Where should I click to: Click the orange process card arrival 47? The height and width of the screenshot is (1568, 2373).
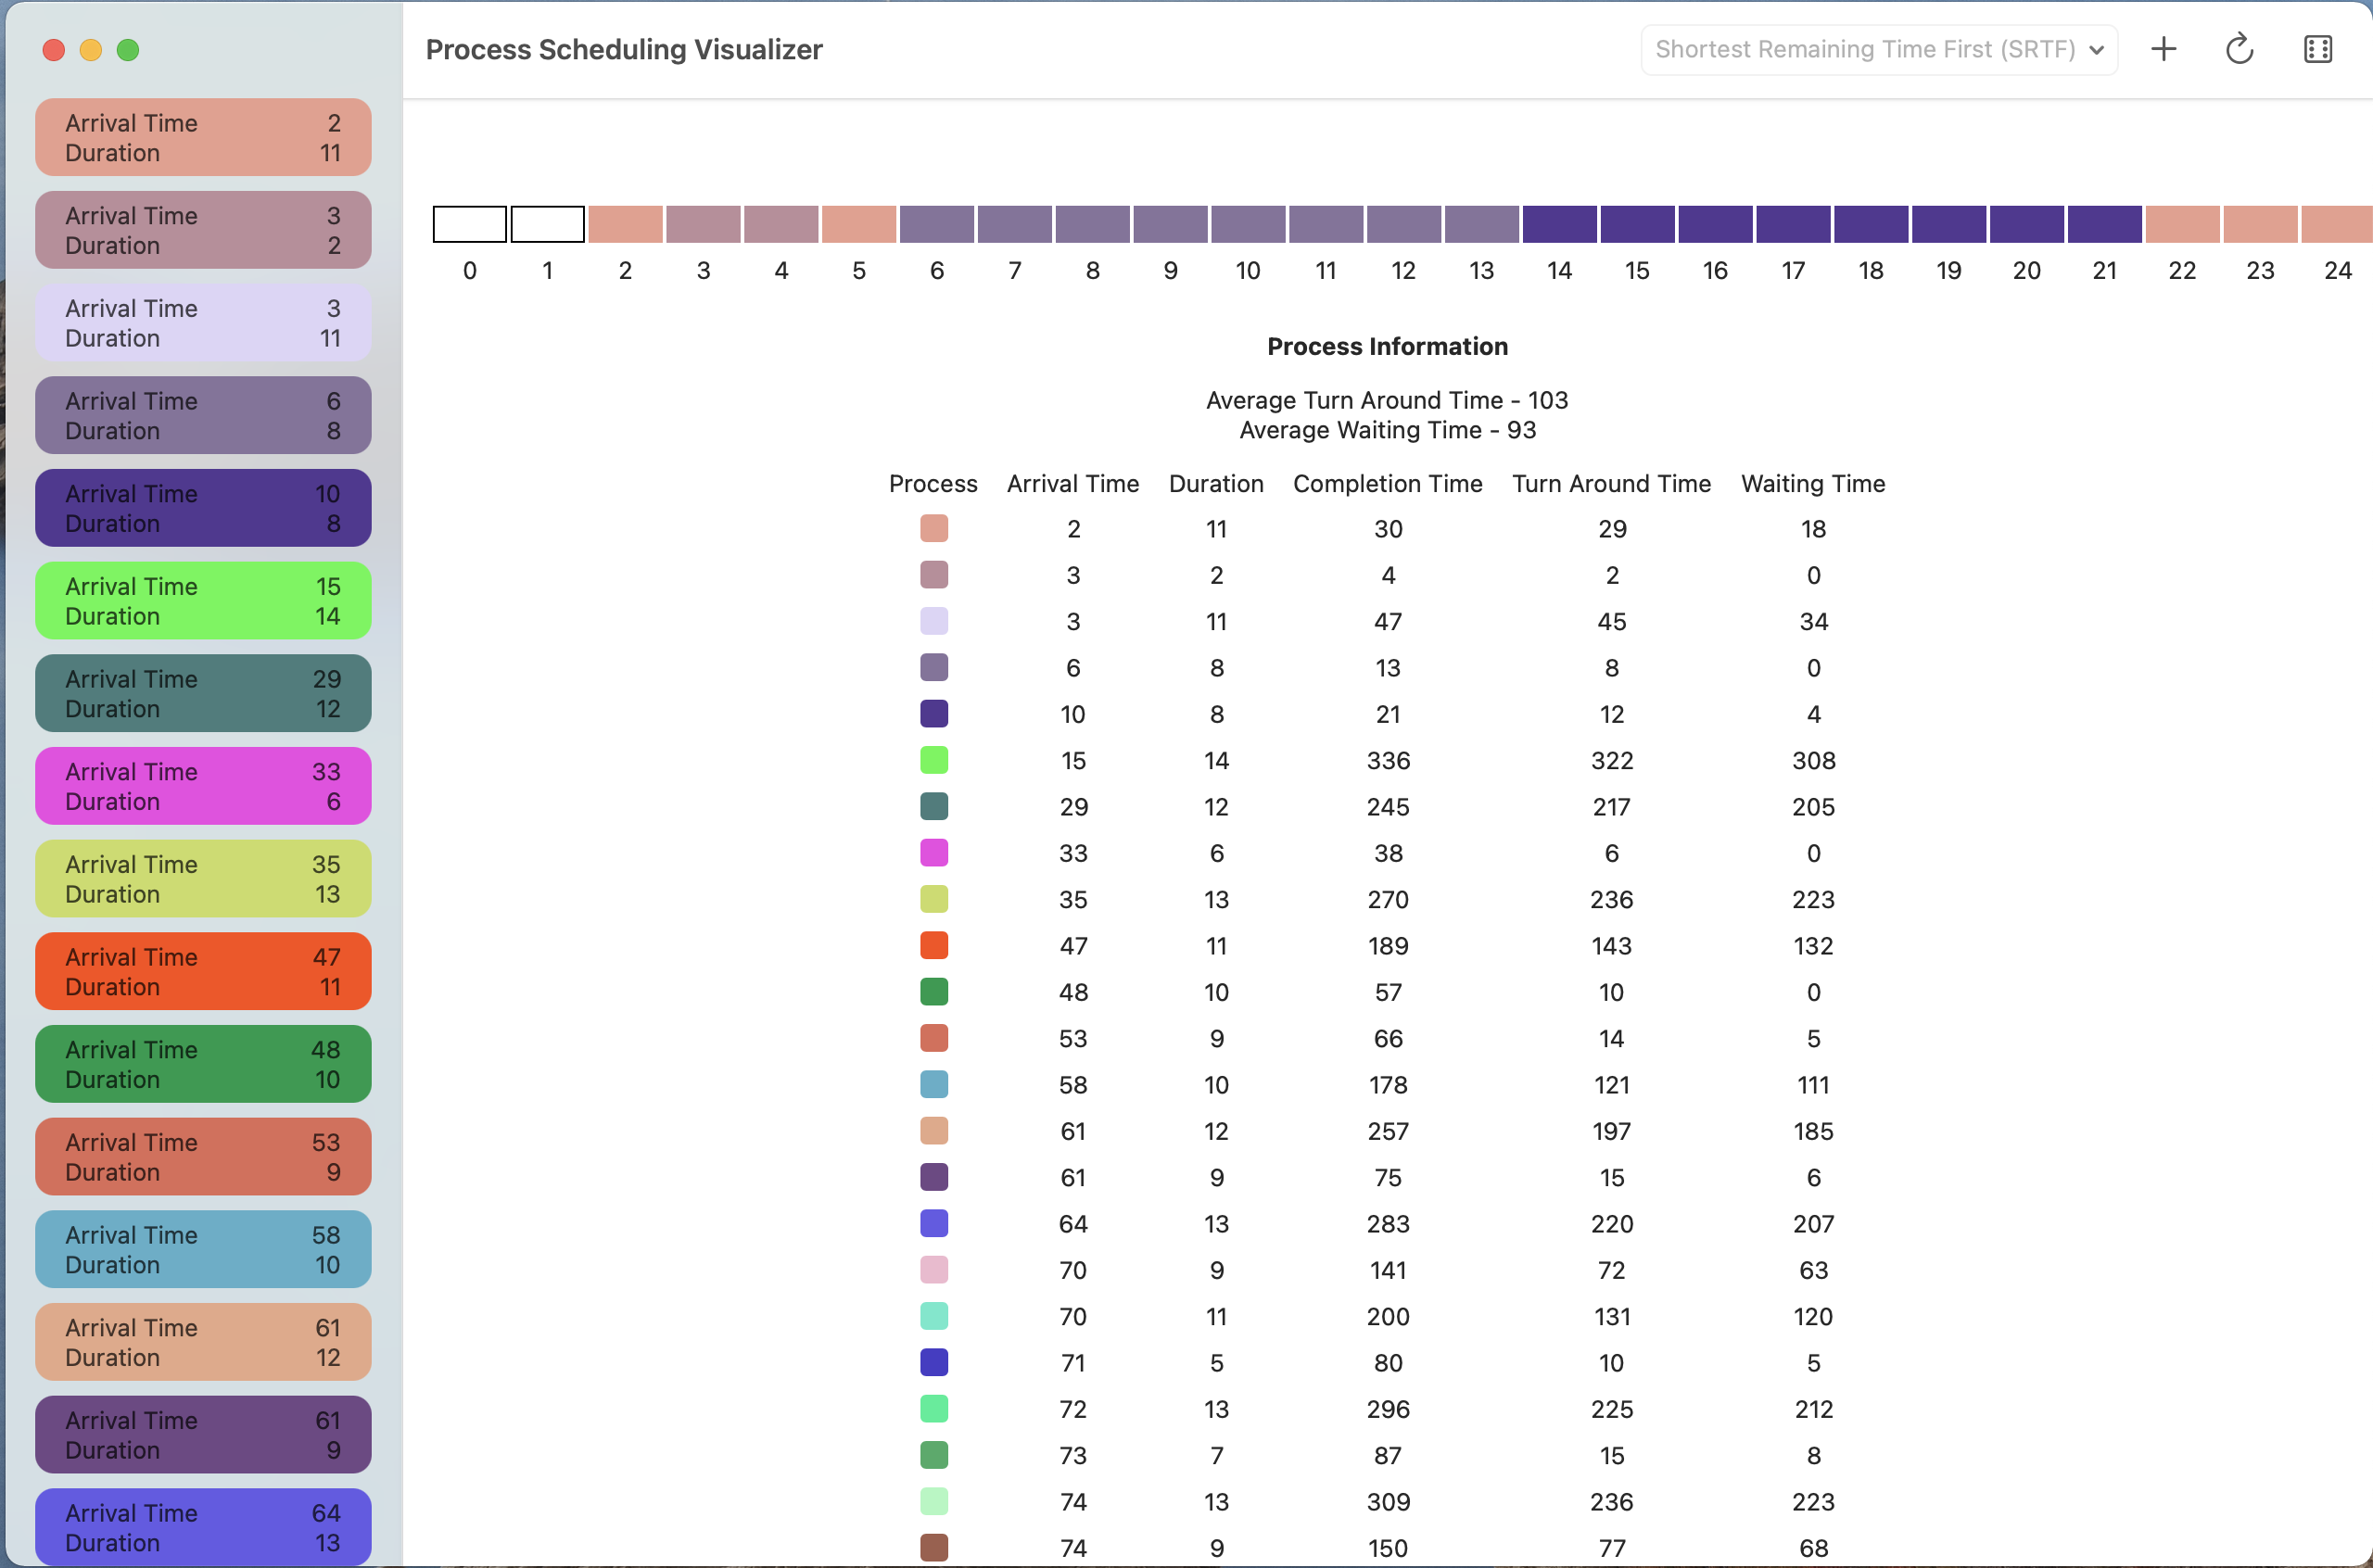203,971
